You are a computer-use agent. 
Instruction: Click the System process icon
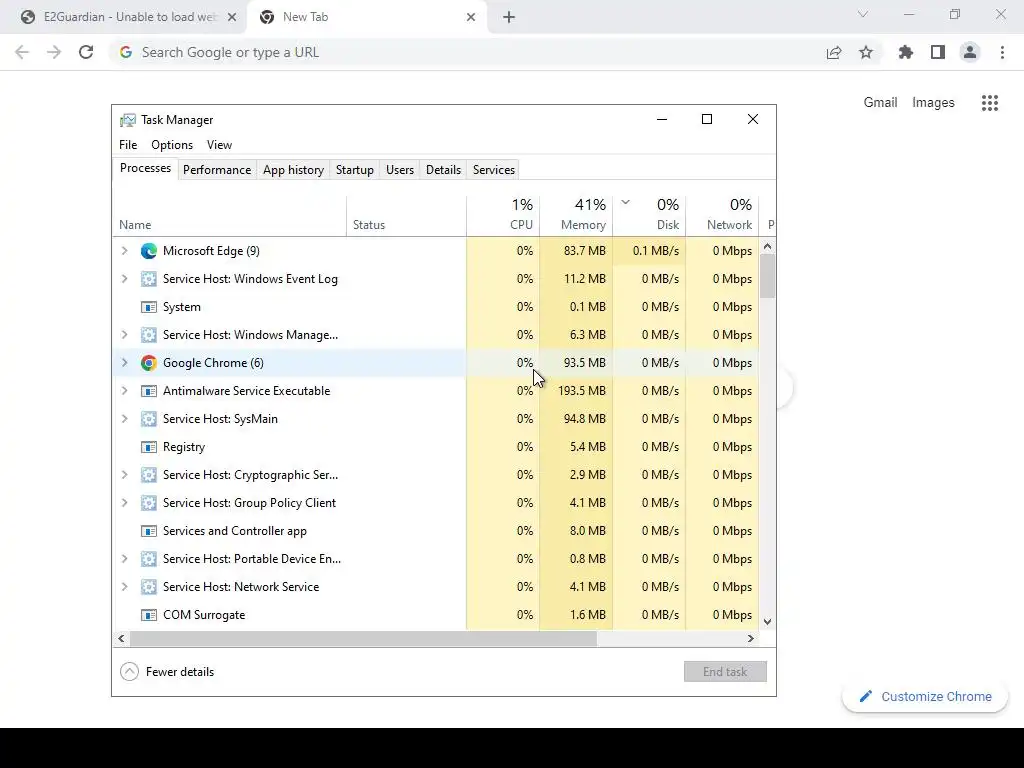tap(149, 307)
